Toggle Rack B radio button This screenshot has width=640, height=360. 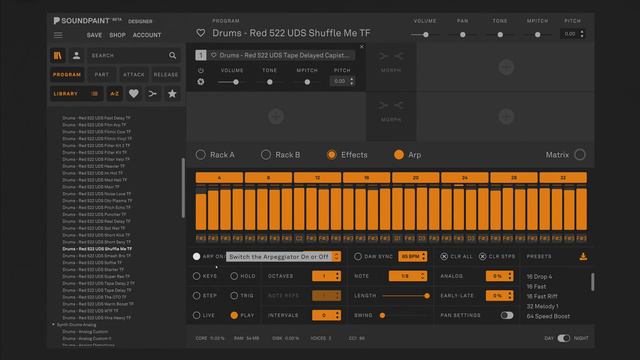coord(266,155)
